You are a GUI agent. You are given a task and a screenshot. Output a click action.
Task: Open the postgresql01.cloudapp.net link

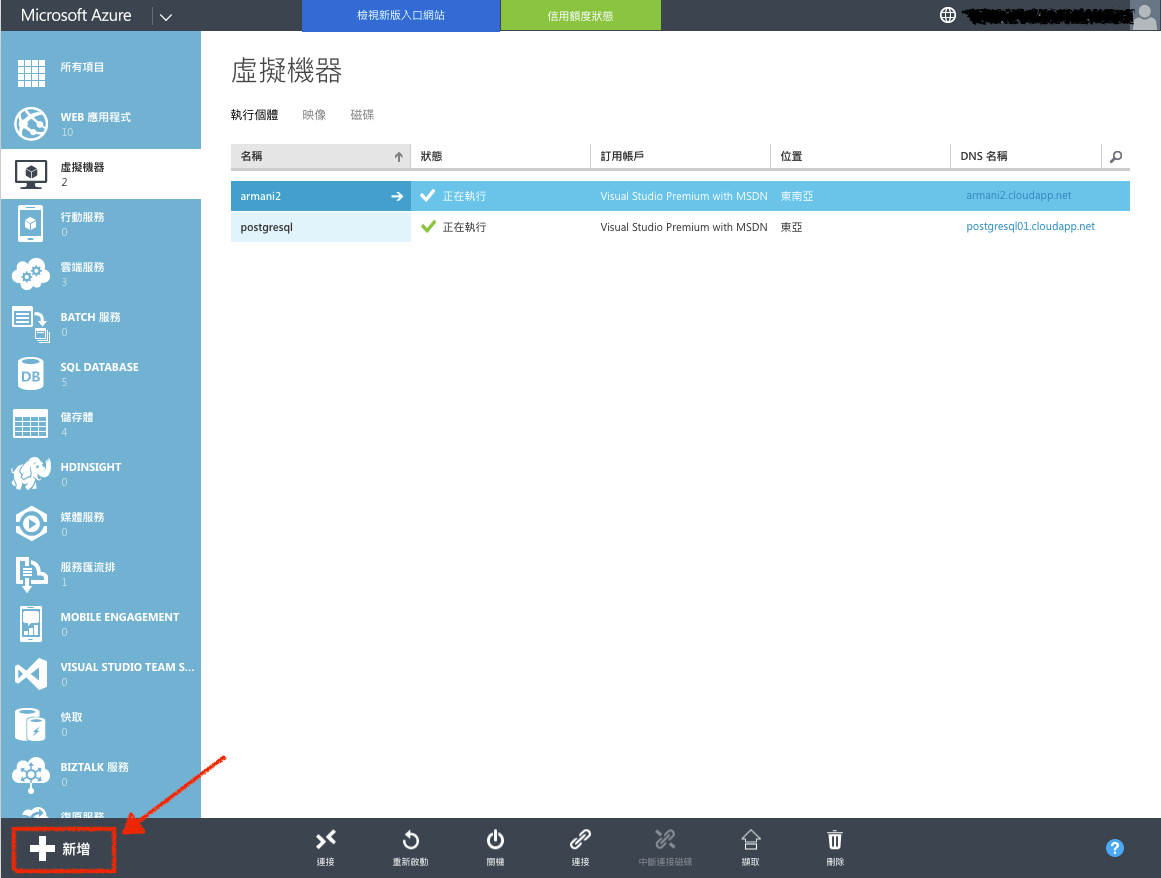[x=1030, y=226]
